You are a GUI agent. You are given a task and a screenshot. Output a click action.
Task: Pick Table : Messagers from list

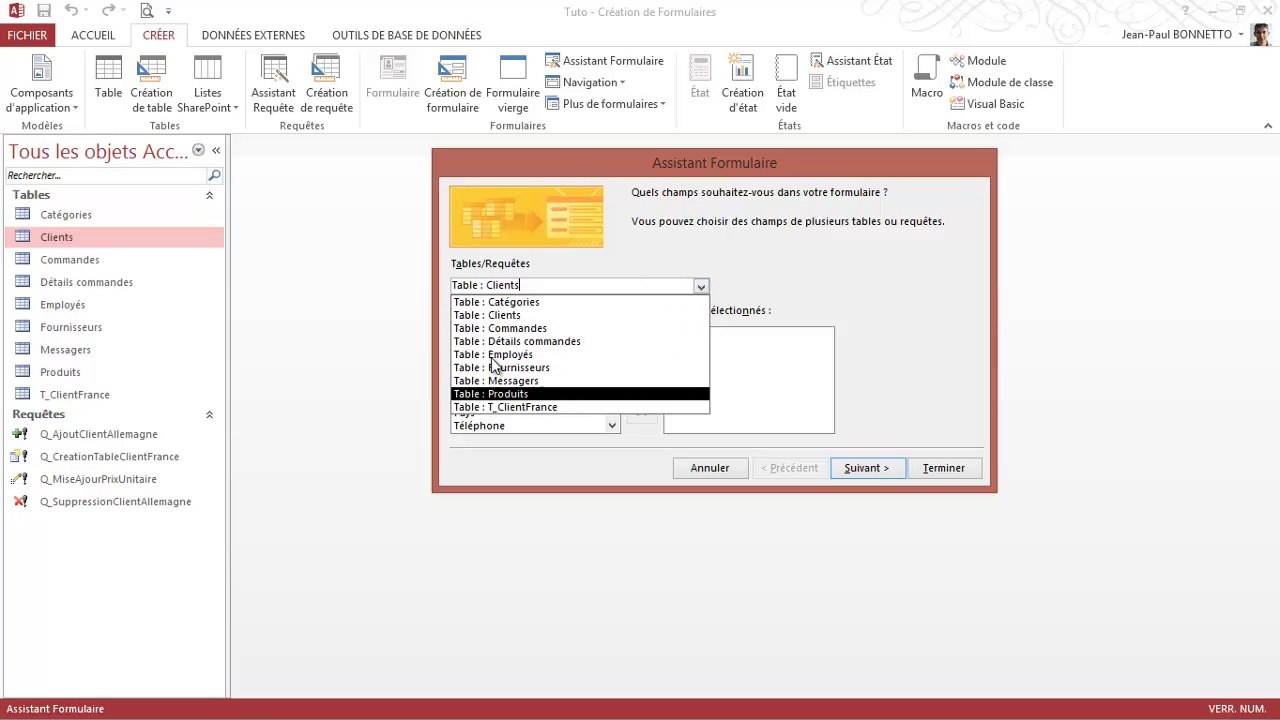click(x=580, y=381)
